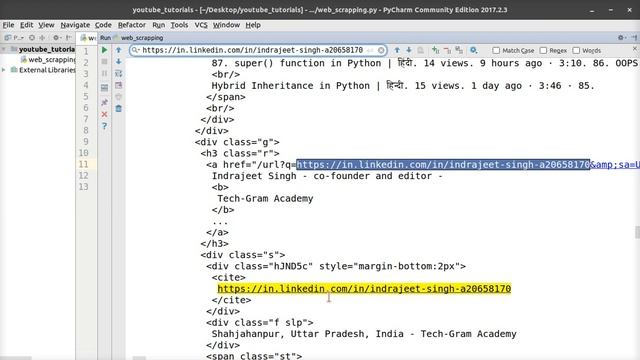
Task: Open the VCS menu
Action: point(201,25)
